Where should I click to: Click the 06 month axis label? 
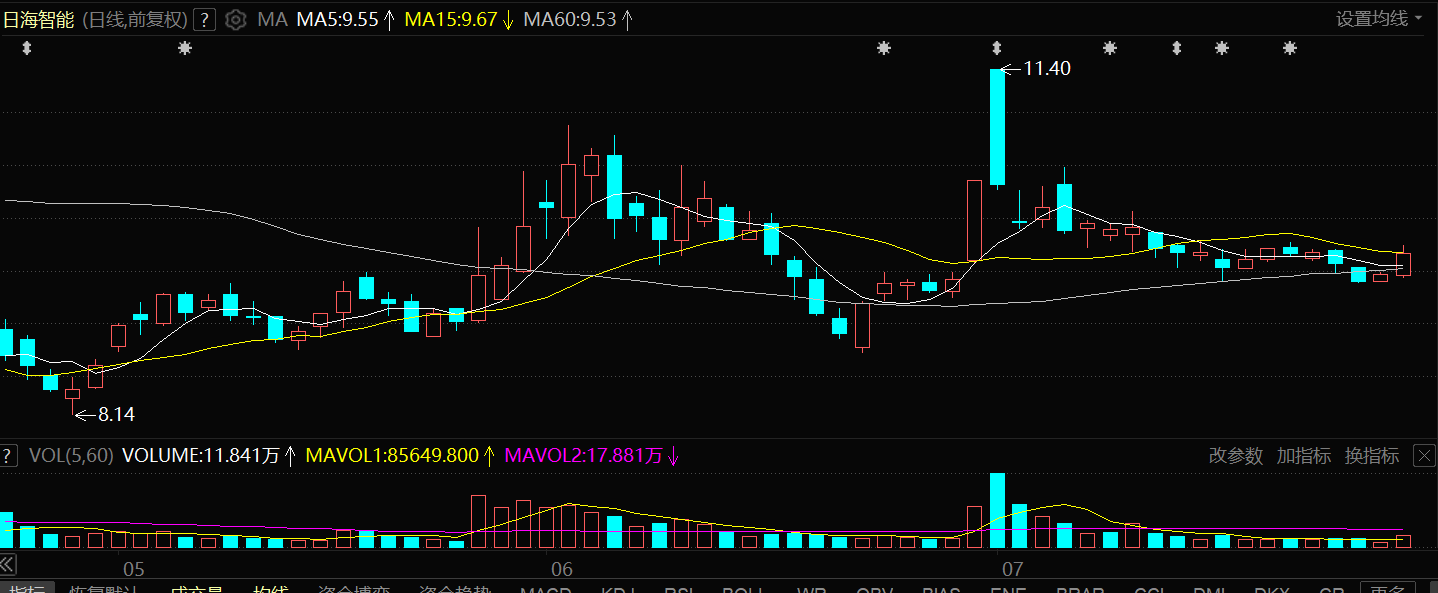coord(561,570)
